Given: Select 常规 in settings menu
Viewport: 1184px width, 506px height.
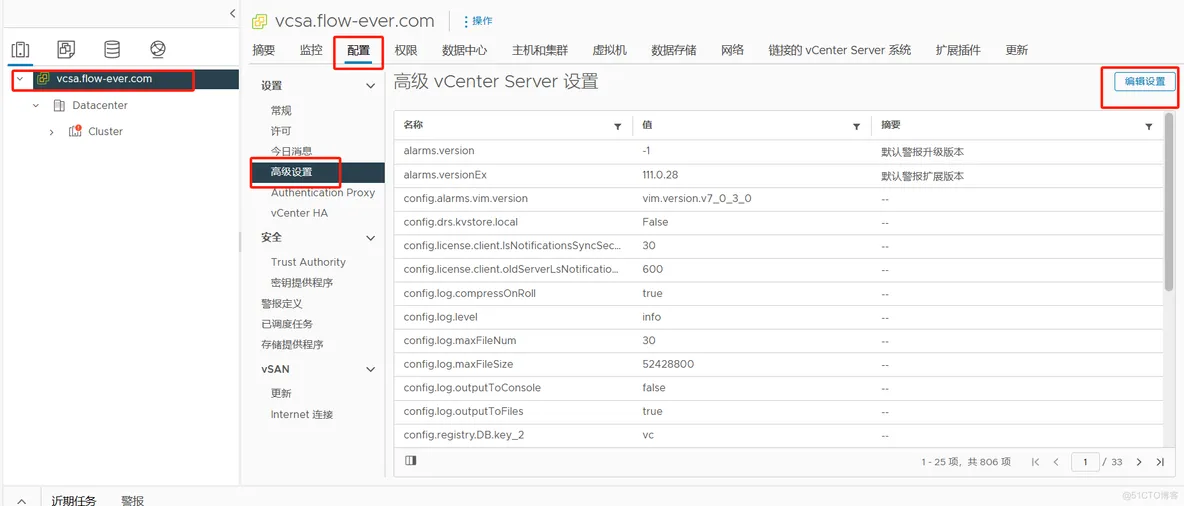Looking at the screenshot, I should pos(281,110).
